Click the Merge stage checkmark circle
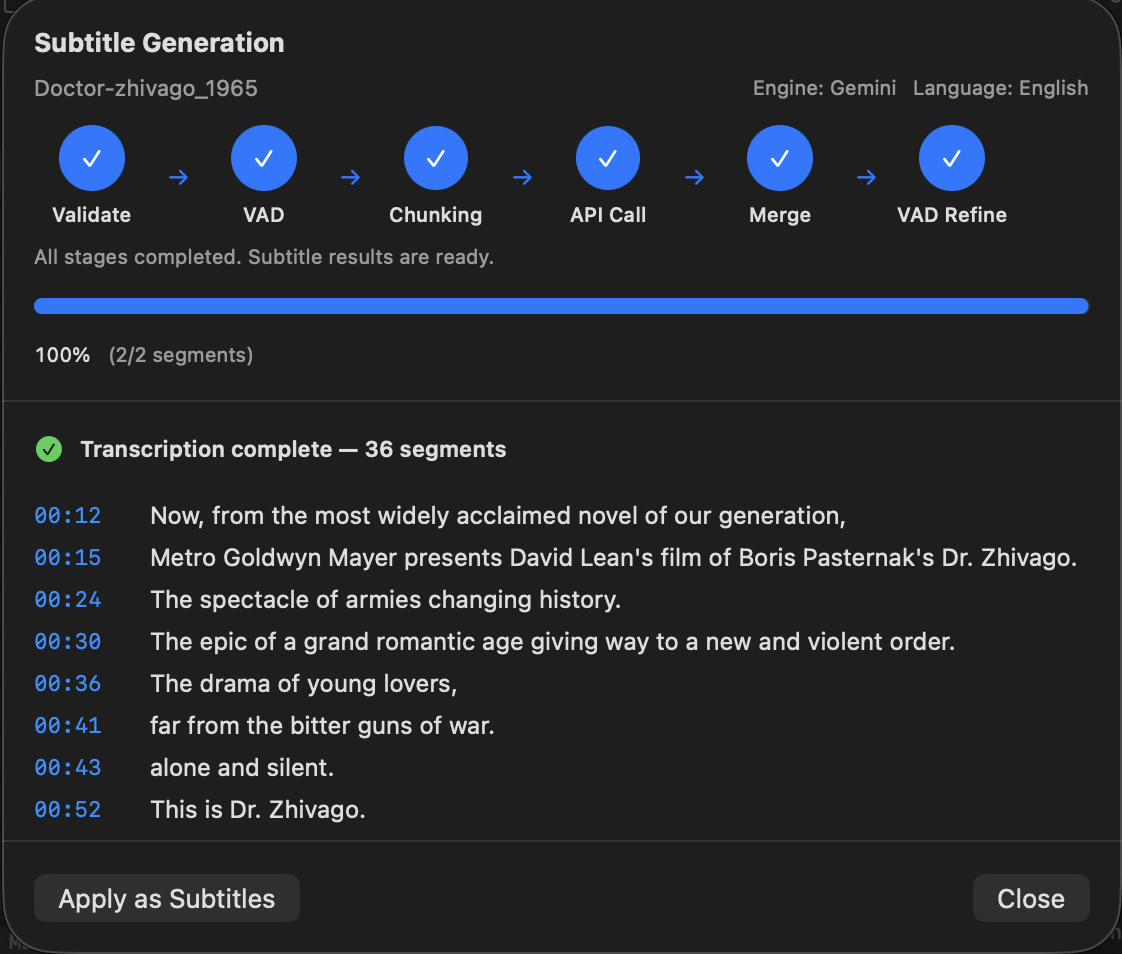 click(779, 158)
